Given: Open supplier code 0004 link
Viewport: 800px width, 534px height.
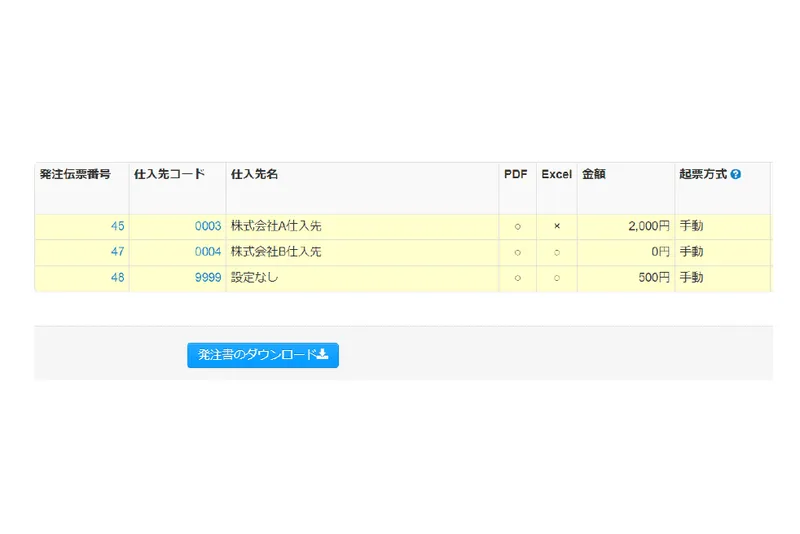Looking at the screenshot, I should click(208, 251).
